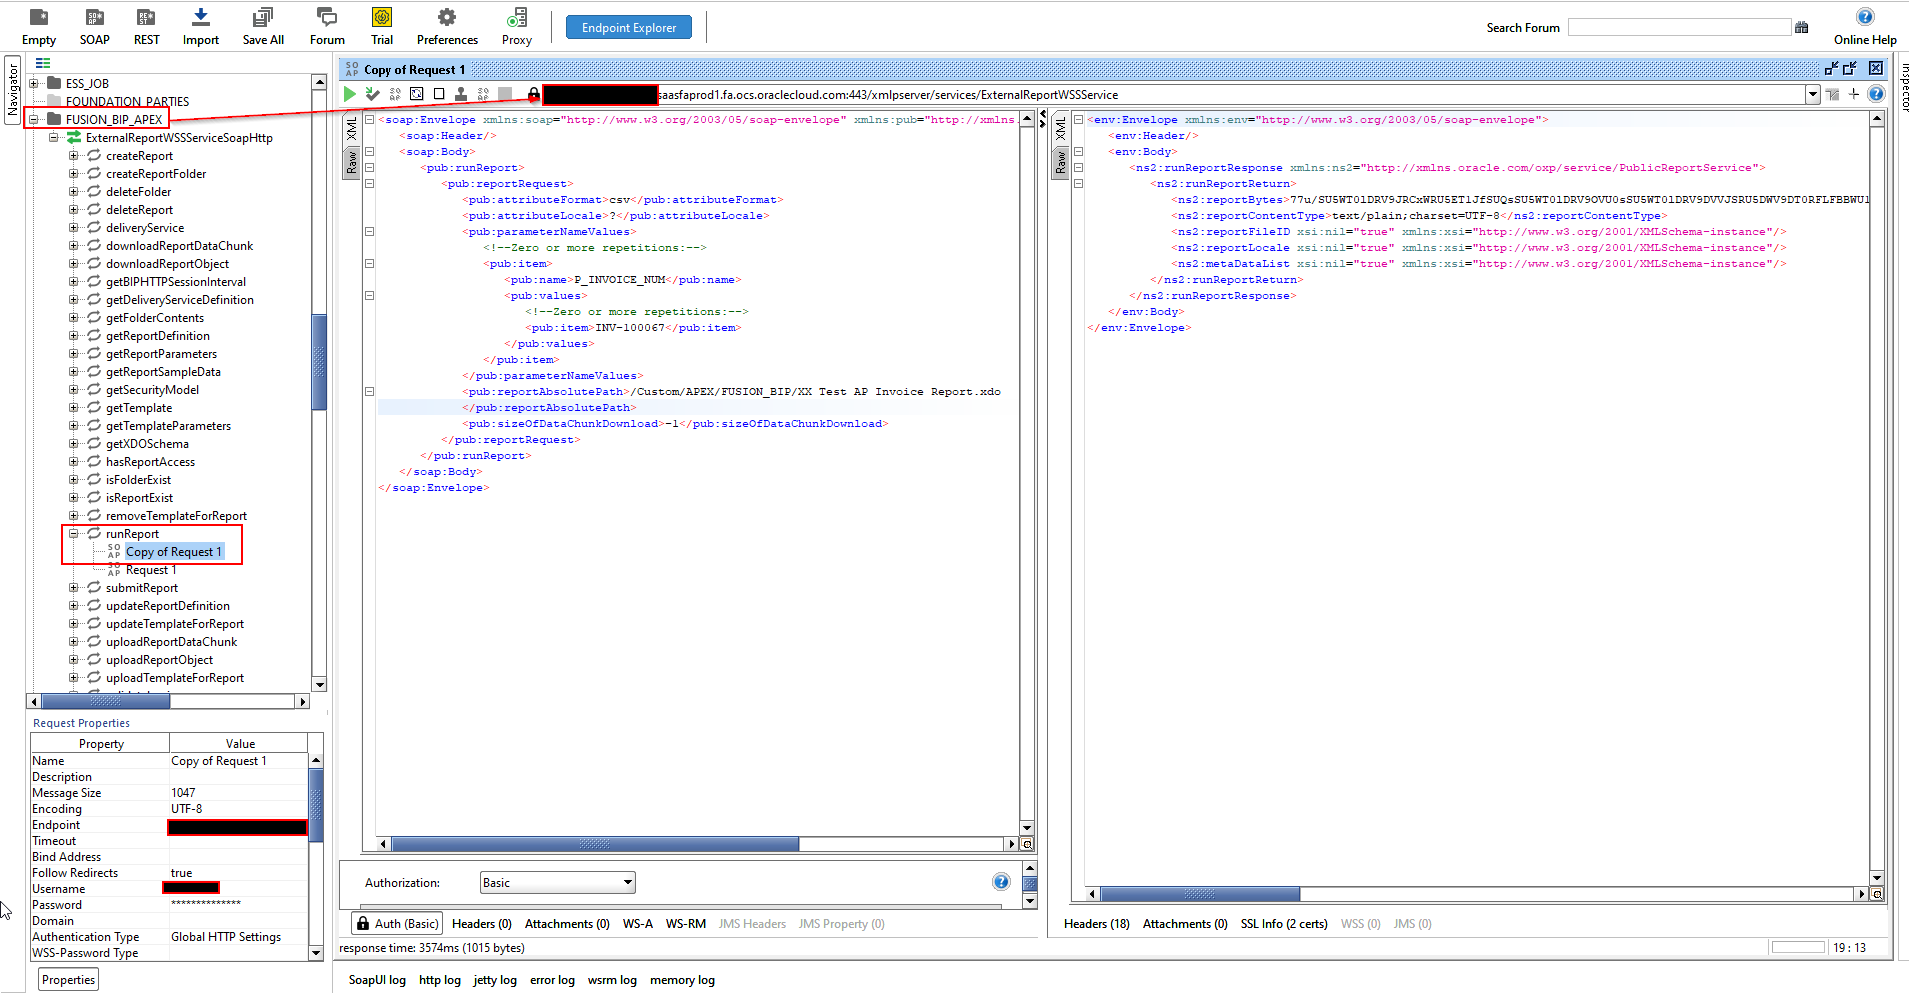The width and height of the screenshot is (1909, 993).
Task: Open the WS-RM tab
Action: tap(686, 923)
